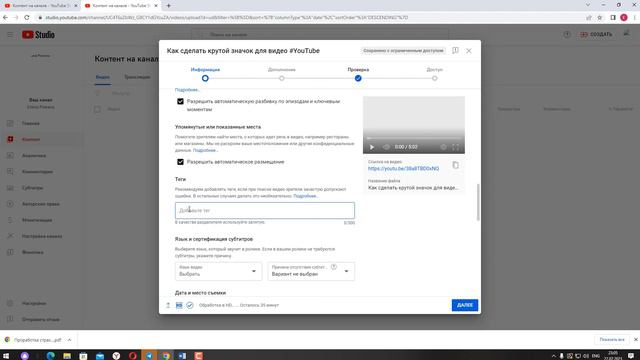The image size is (640, 360).
Task: Open the Причина отсутствия субтитров dropdown
Action: (311, 271)
